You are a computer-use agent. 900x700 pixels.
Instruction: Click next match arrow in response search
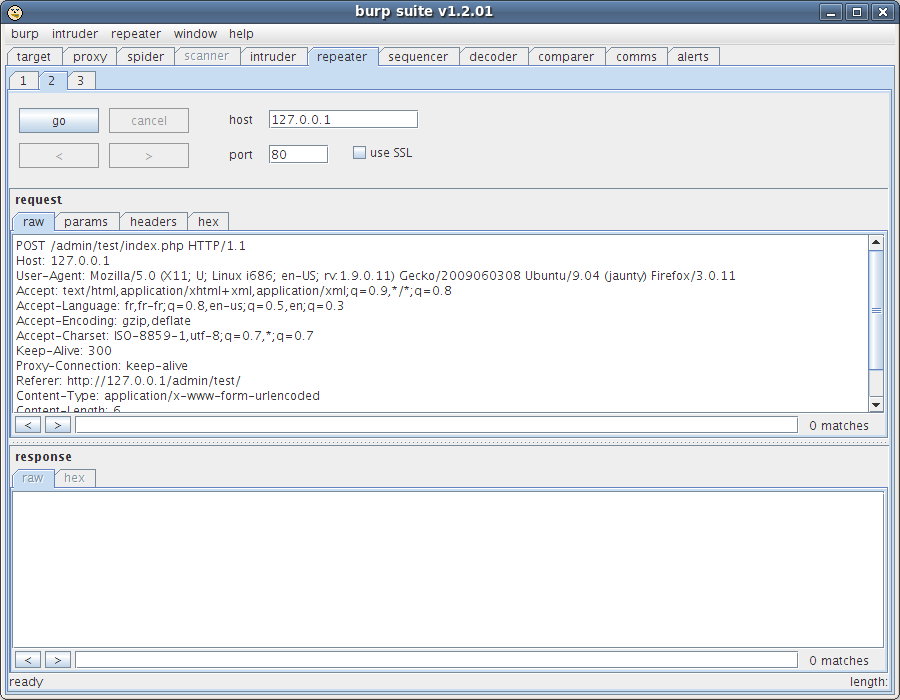click(x=58, y=660)
